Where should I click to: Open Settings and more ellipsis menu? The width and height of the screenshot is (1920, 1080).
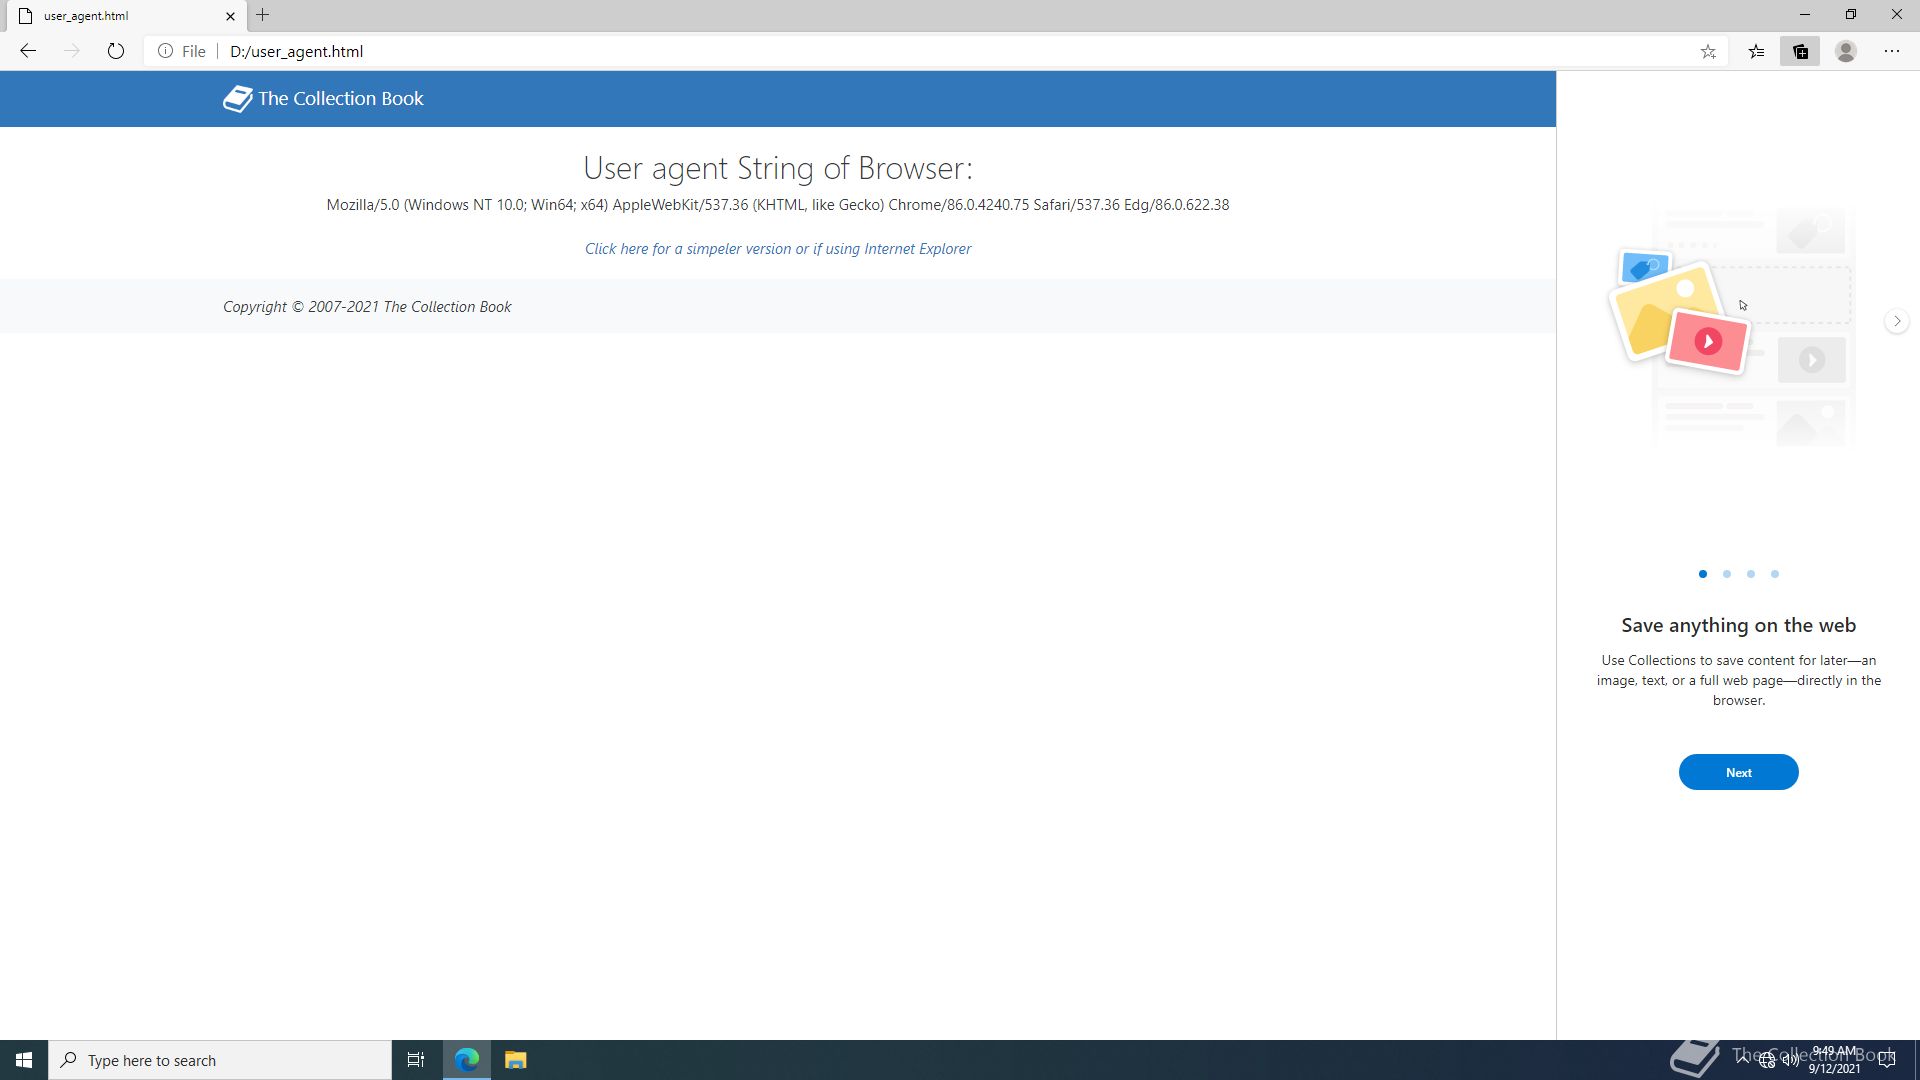click(x=1891, y=52)
